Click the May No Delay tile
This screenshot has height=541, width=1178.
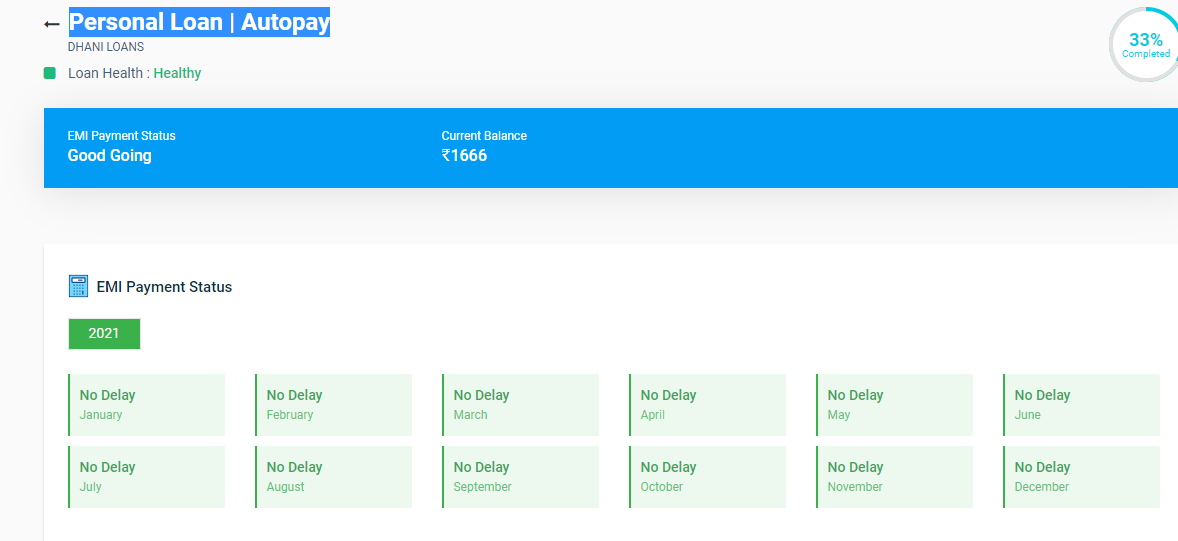(x=894, y=405)
